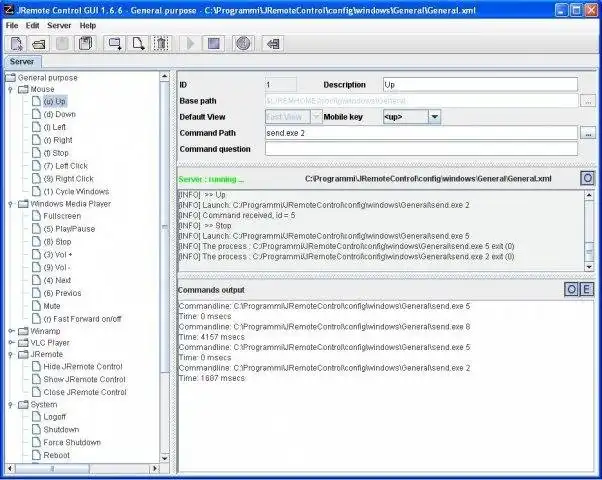Expand the Winamp tree node
Viewport: 602px width, 480px height.
click(x=11, y=331)
